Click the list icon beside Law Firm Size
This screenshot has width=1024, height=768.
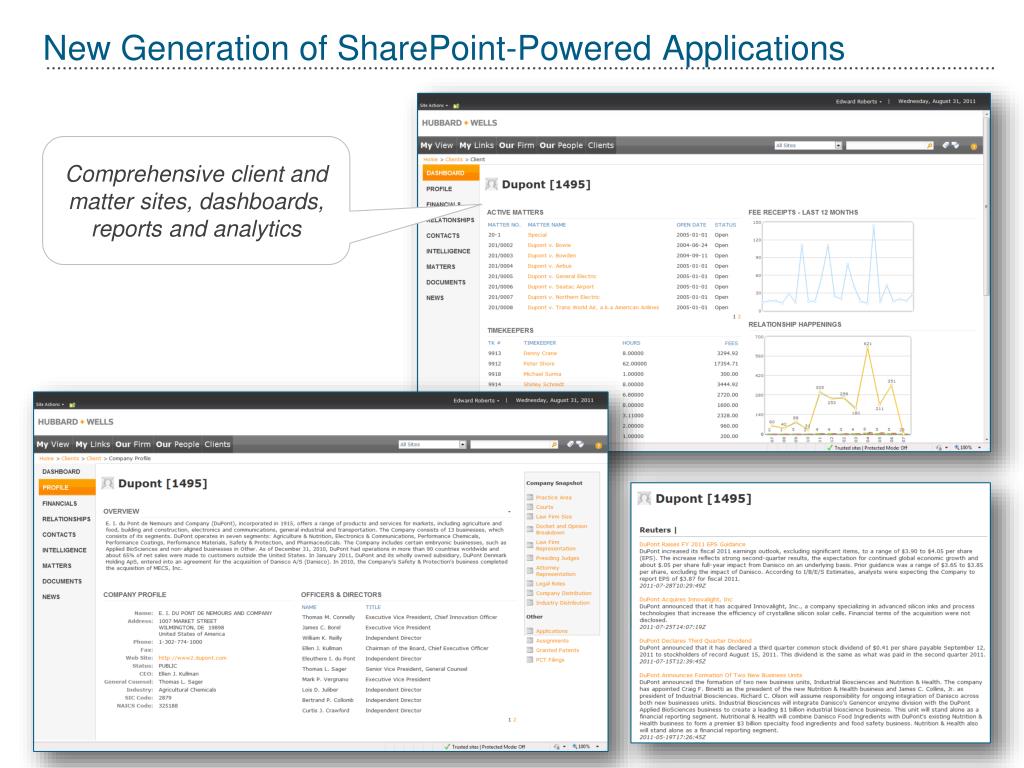click(530, 517)
